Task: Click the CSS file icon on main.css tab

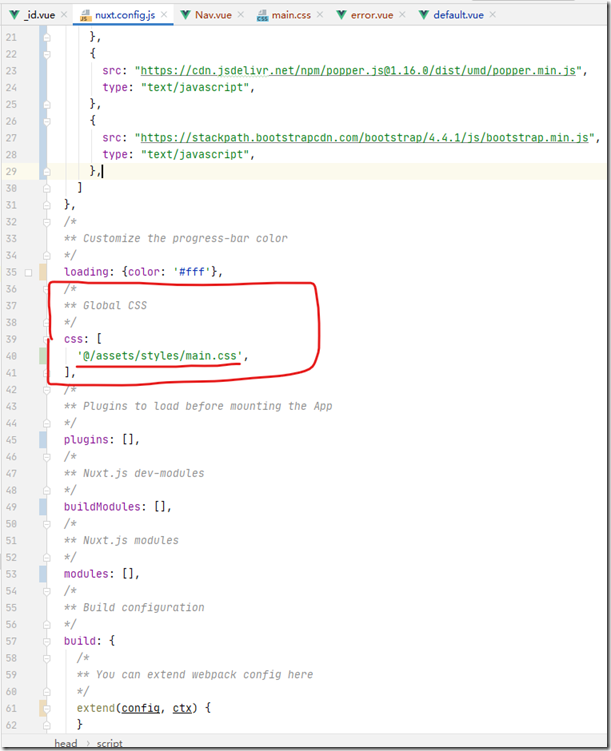Action: [262, 16]
